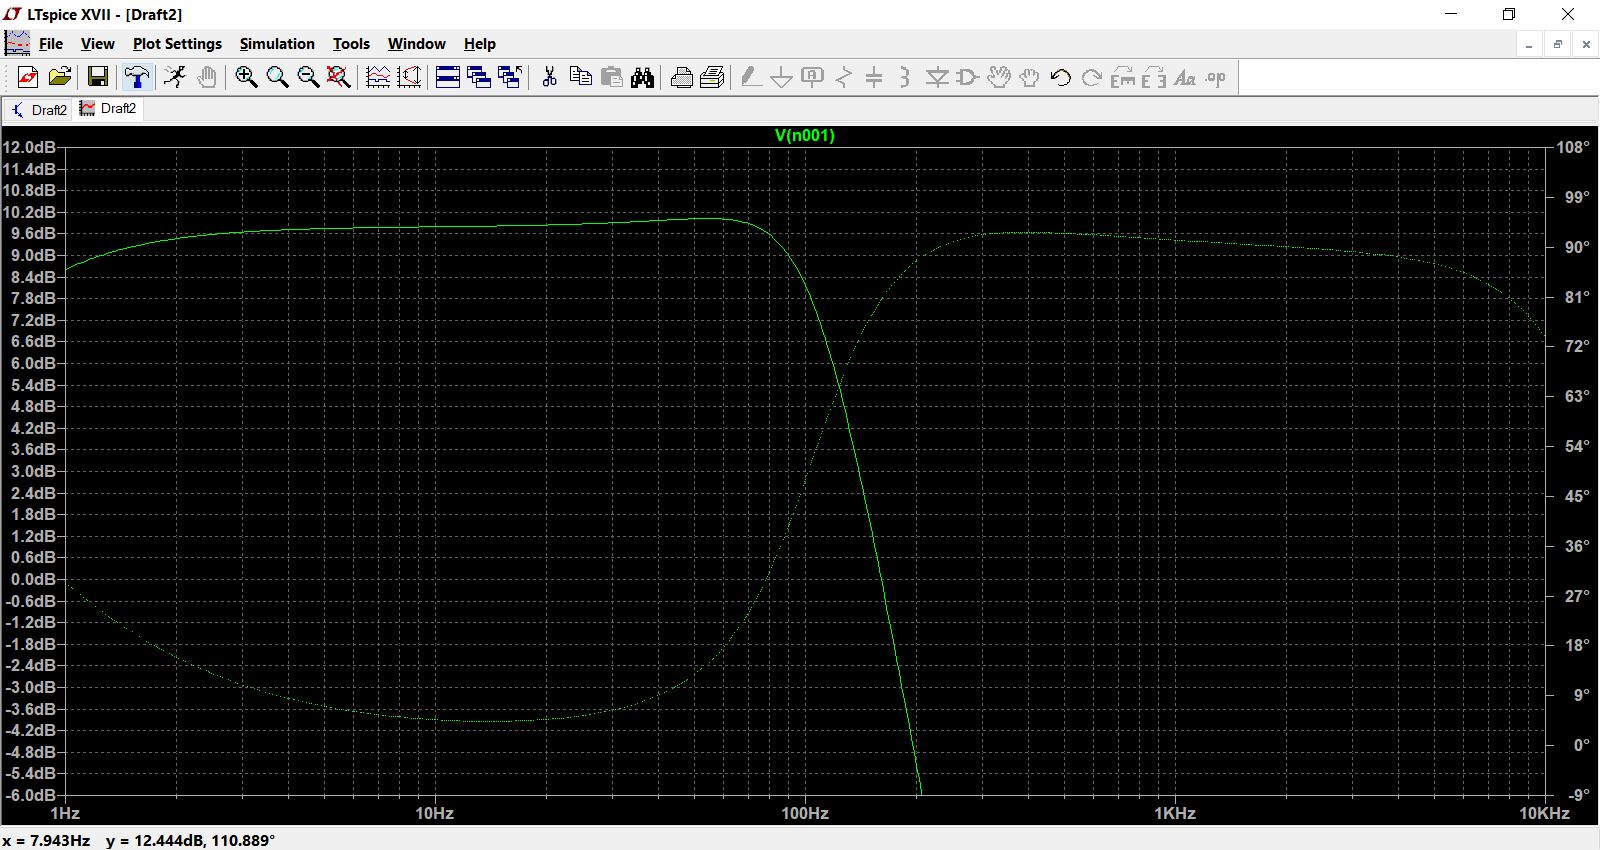Tile windows horizontally icon
This screenshot has width=1600, height=850.
pyautogui.click(x=448, y=77)
